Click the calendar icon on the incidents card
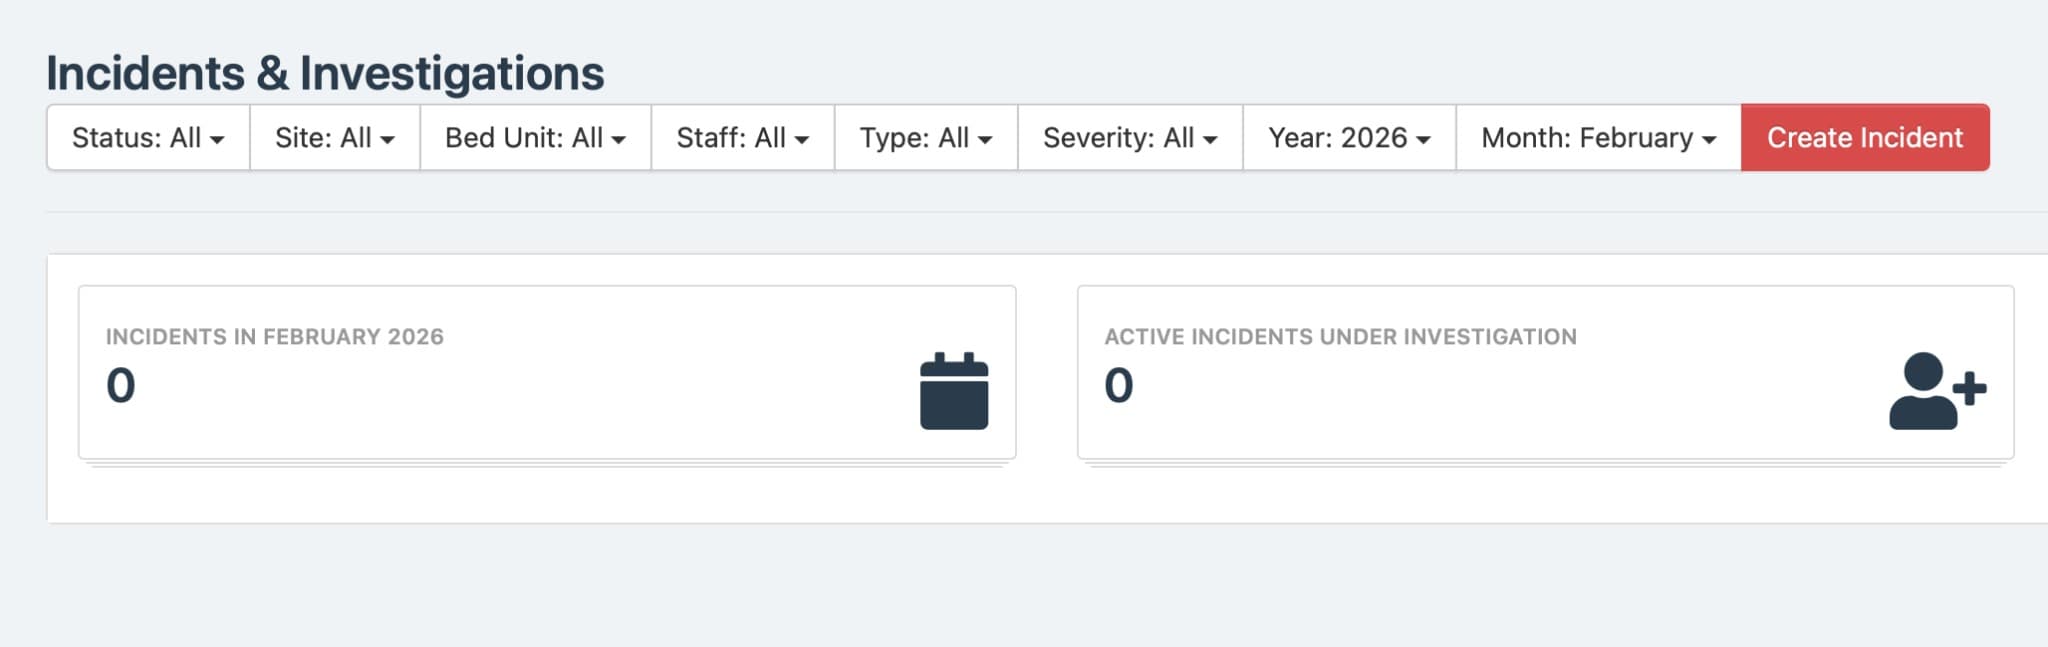The height and width of the screenshot is (647, 2048). click(955, 393)
